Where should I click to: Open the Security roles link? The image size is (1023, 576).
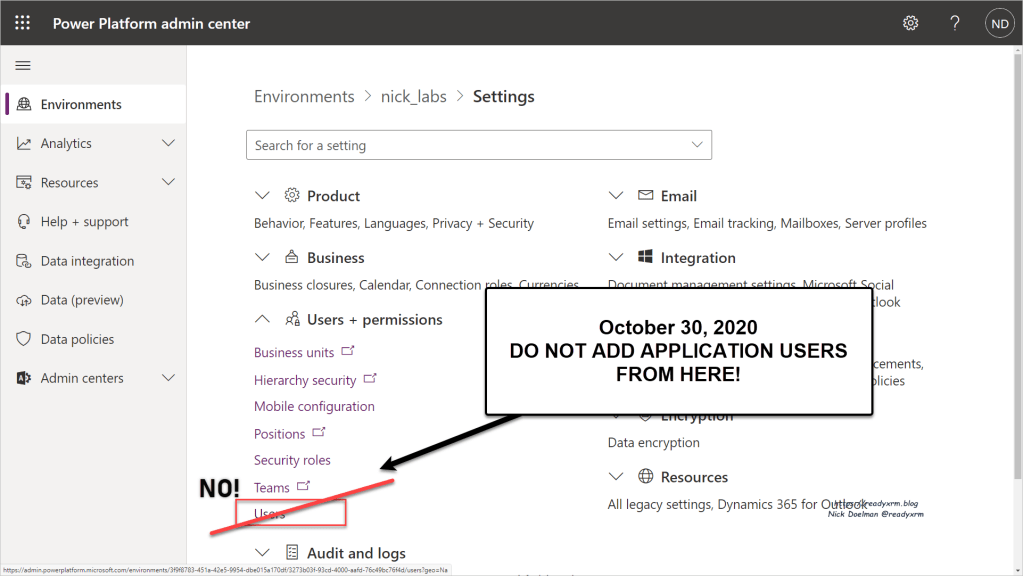pyautogui.click(x=292, y=460)
